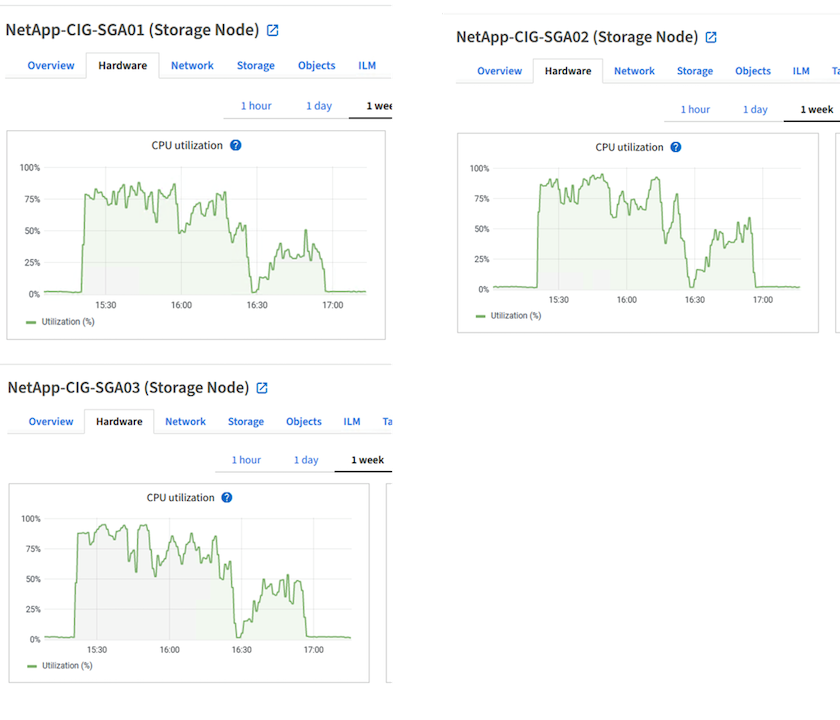Open the Hardware tab for SGA03
The height and width of the screenshot is (720, 840).
coord(119,422)
